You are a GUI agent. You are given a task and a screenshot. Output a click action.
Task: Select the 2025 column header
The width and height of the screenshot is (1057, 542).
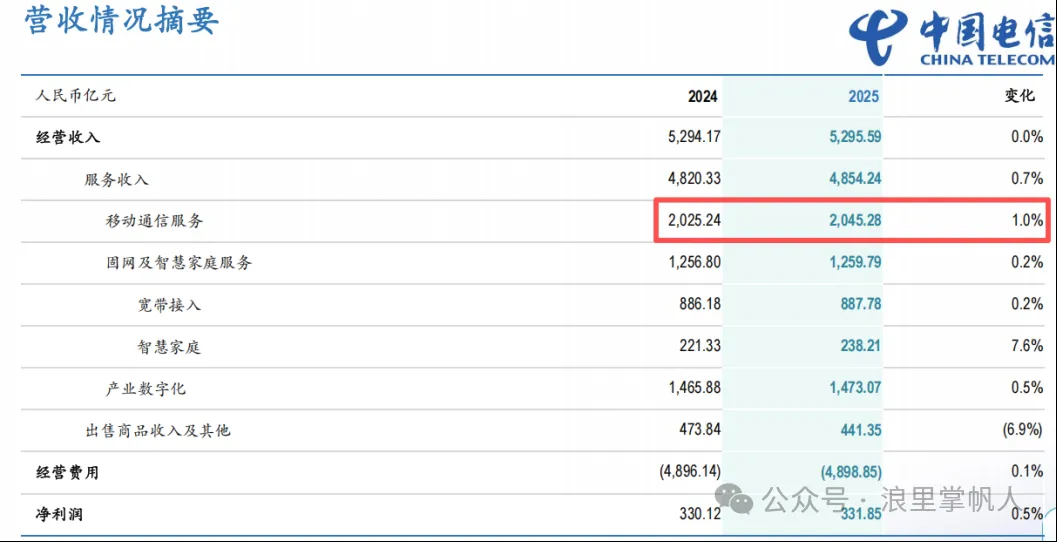[864, 96]
